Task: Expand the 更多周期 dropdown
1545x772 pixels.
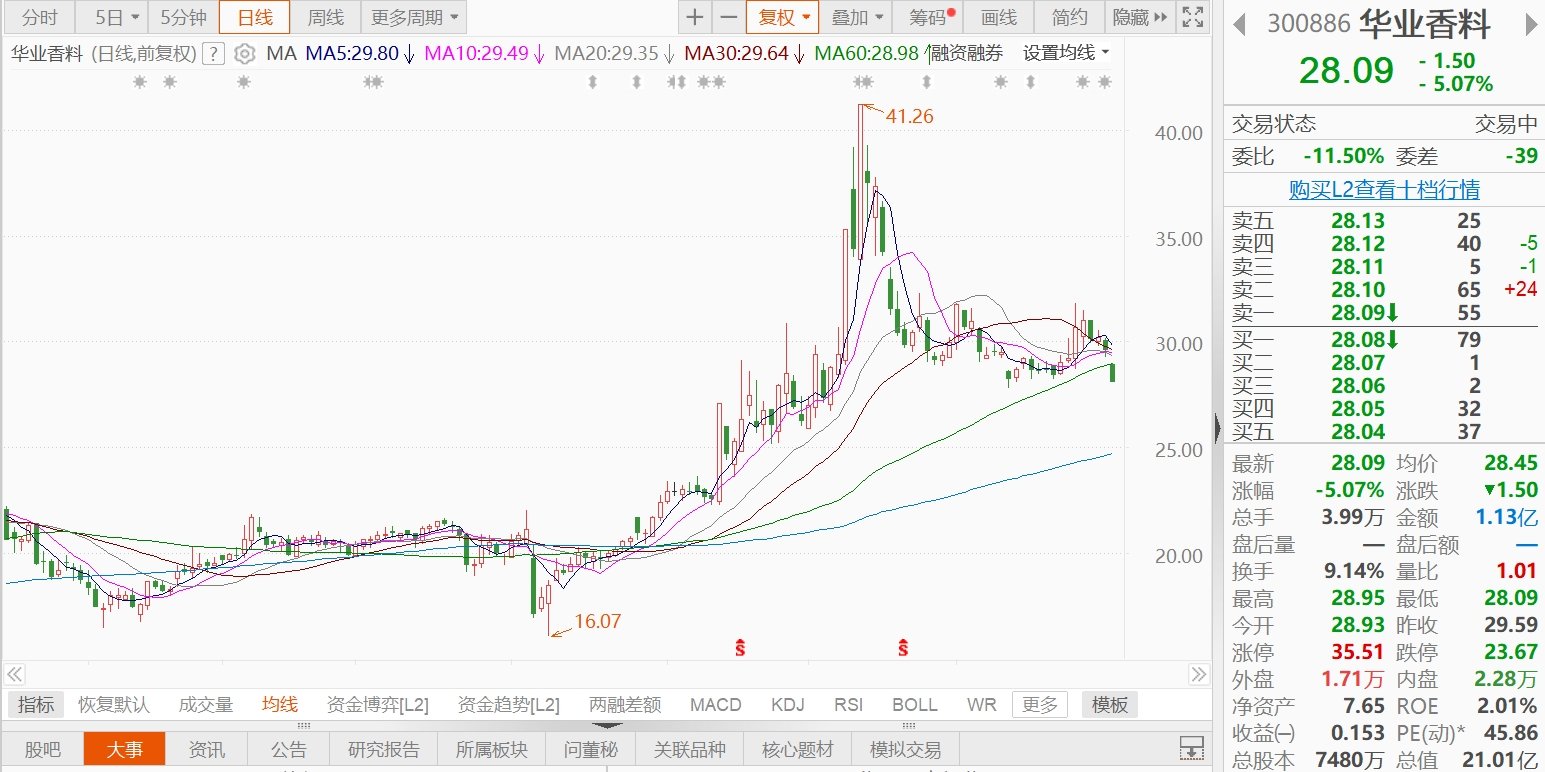Action: coord(413,17)
